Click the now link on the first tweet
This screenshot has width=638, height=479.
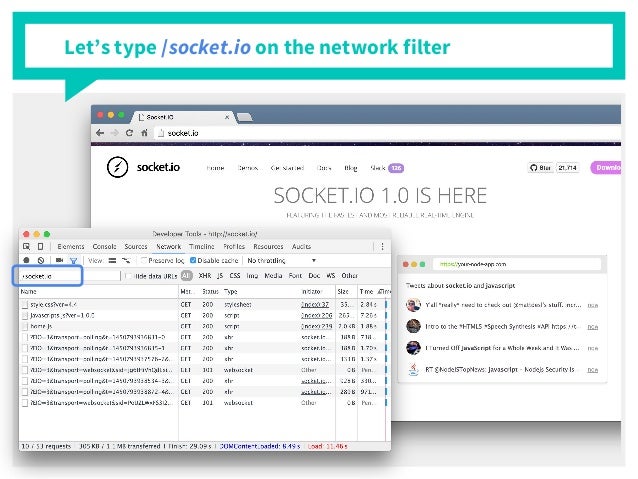click(593, 305)
